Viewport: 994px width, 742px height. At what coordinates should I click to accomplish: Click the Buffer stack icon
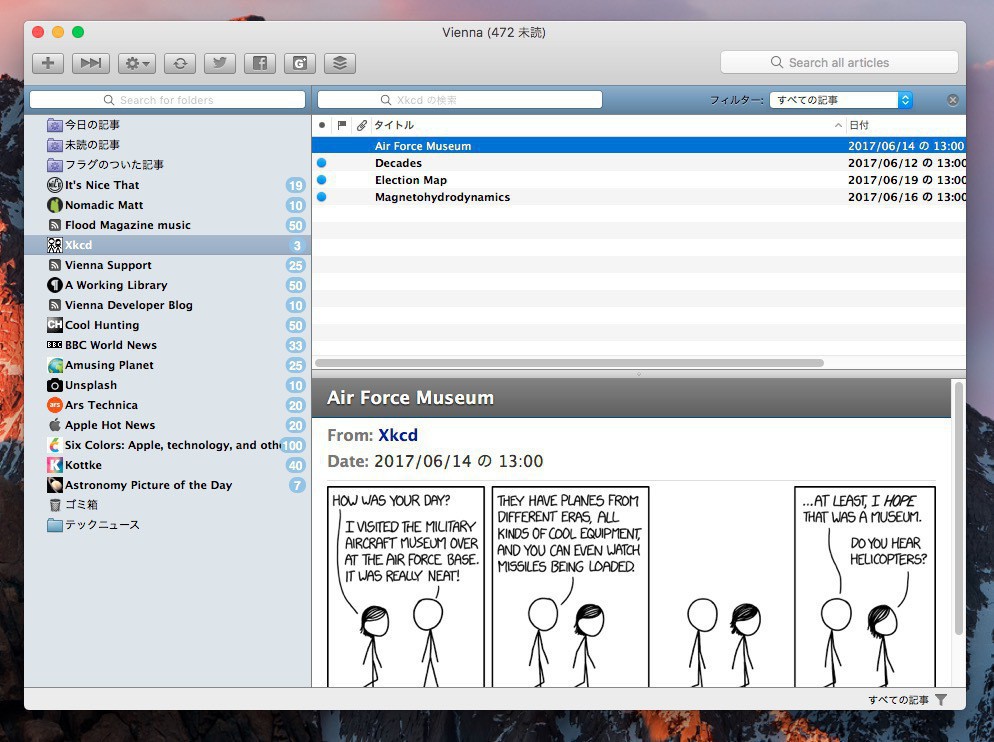[340, 63]
